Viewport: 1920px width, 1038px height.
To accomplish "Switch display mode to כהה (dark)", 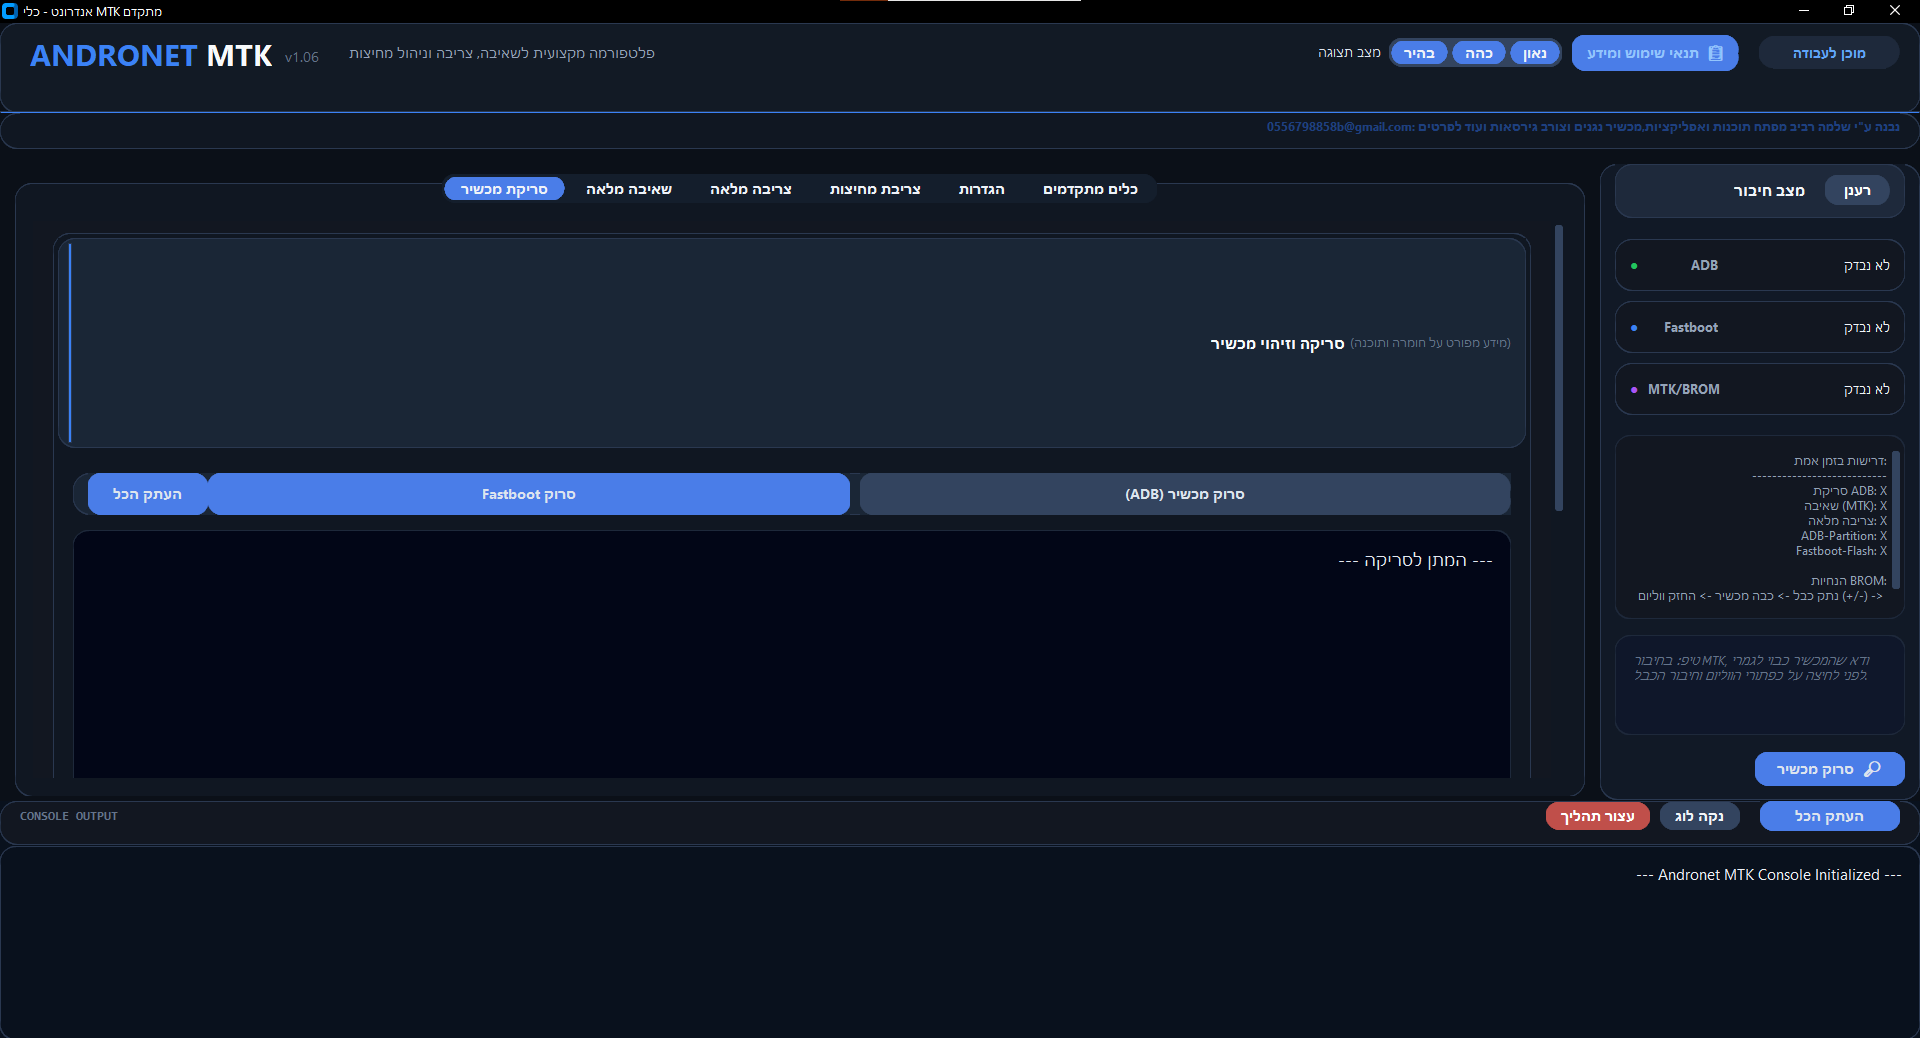I will tap(1478, 54).
